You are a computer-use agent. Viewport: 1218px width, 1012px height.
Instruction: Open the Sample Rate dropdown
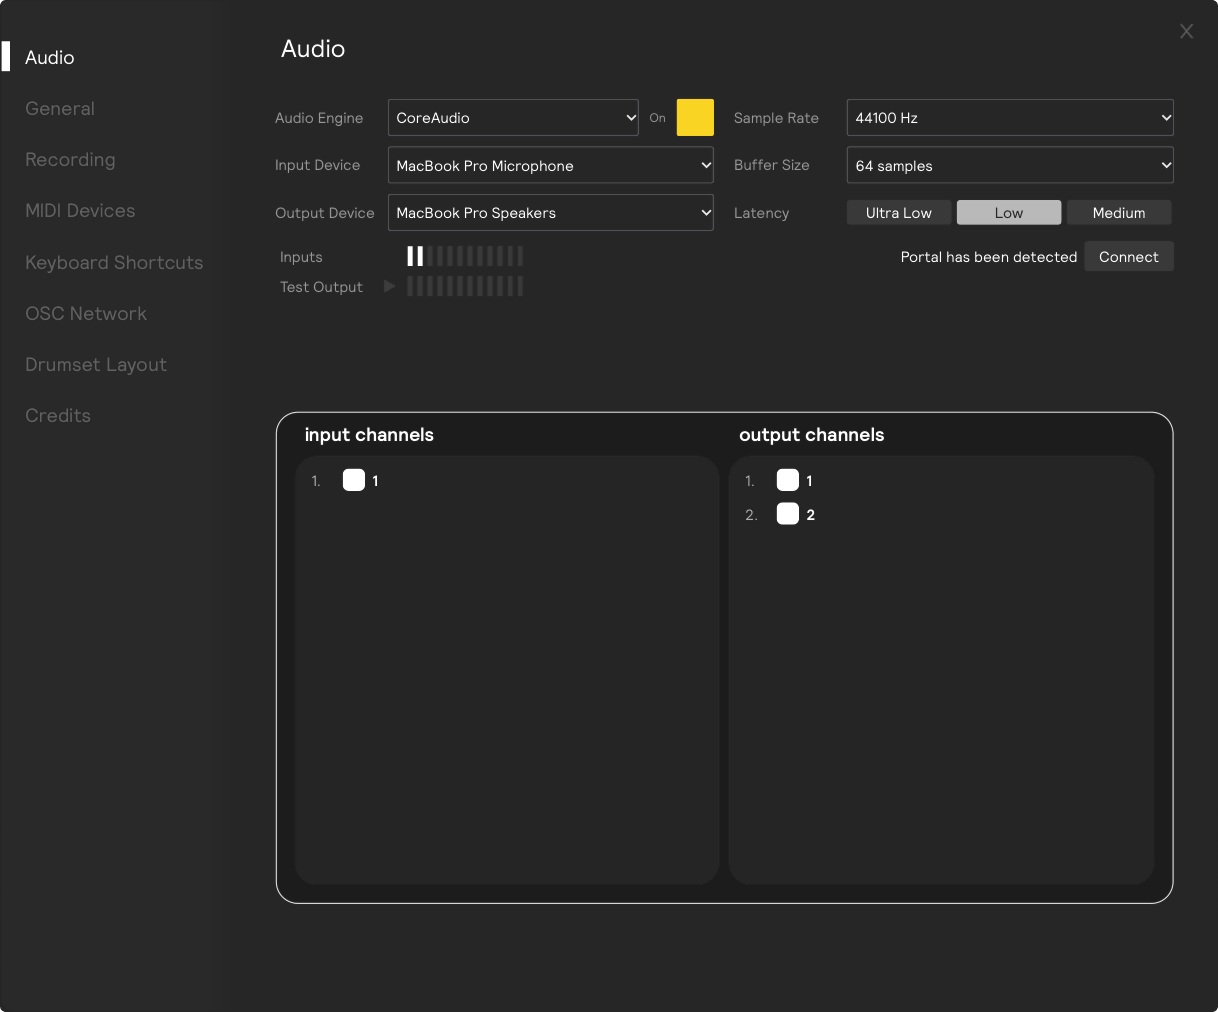[x=1010, y=117]
